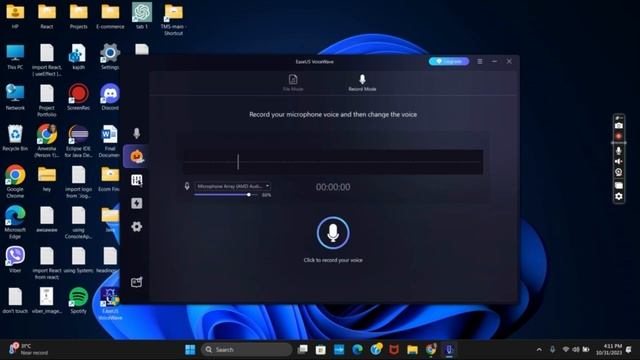Toggle system audio in the ScreenRec toolbar
The height and width of the screenshot is (360, 640).
tap(619, 161)
